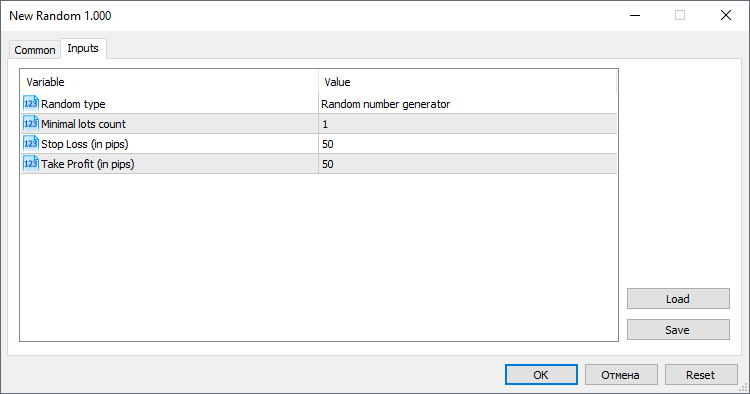This screenshot has height=394, width=750.
Task: Click the Value column header
Action: pos(467,82)
